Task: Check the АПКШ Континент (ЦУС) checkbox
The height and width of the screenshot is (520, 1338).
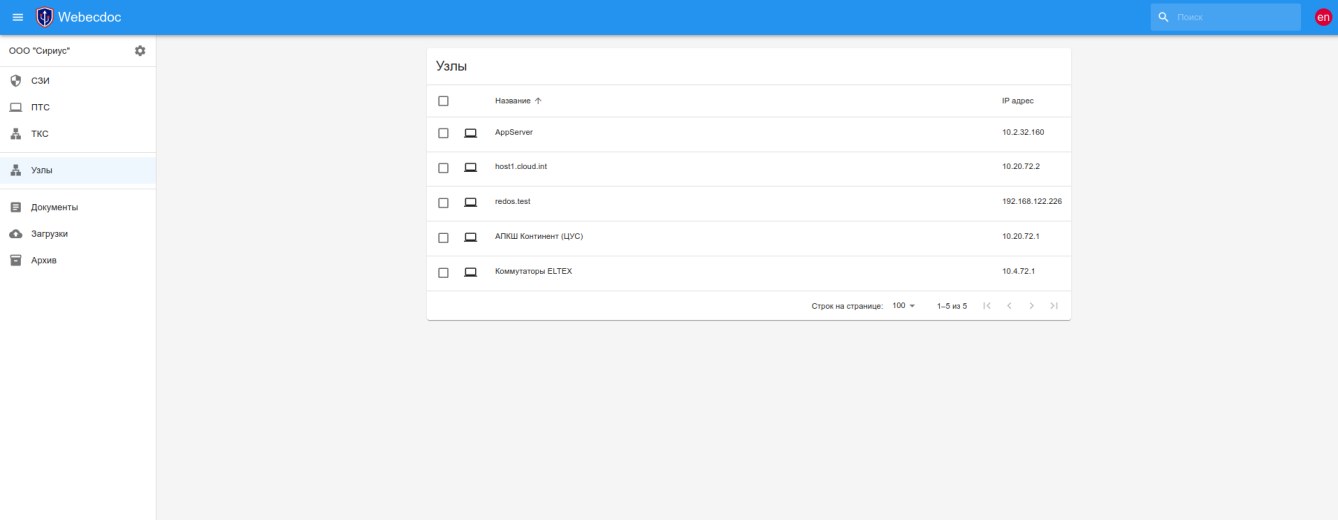Action: (443, 237)
